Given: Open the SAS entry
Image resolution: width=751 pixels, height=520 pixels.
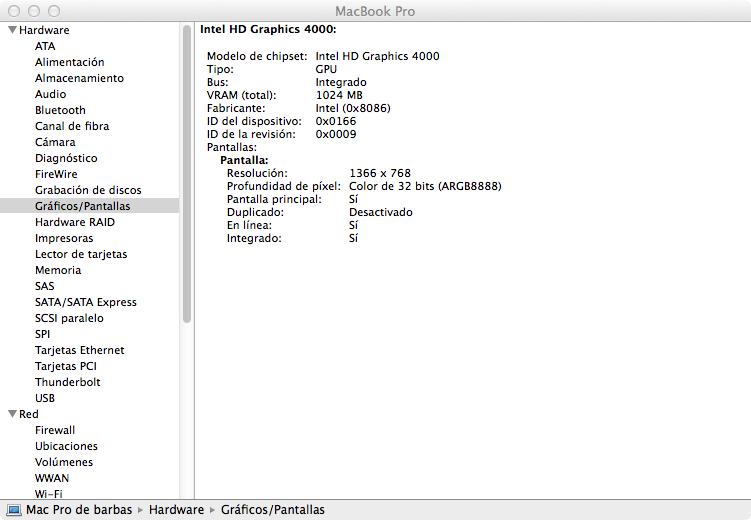Looking at the screenshot, I should [x=45, y=286].
